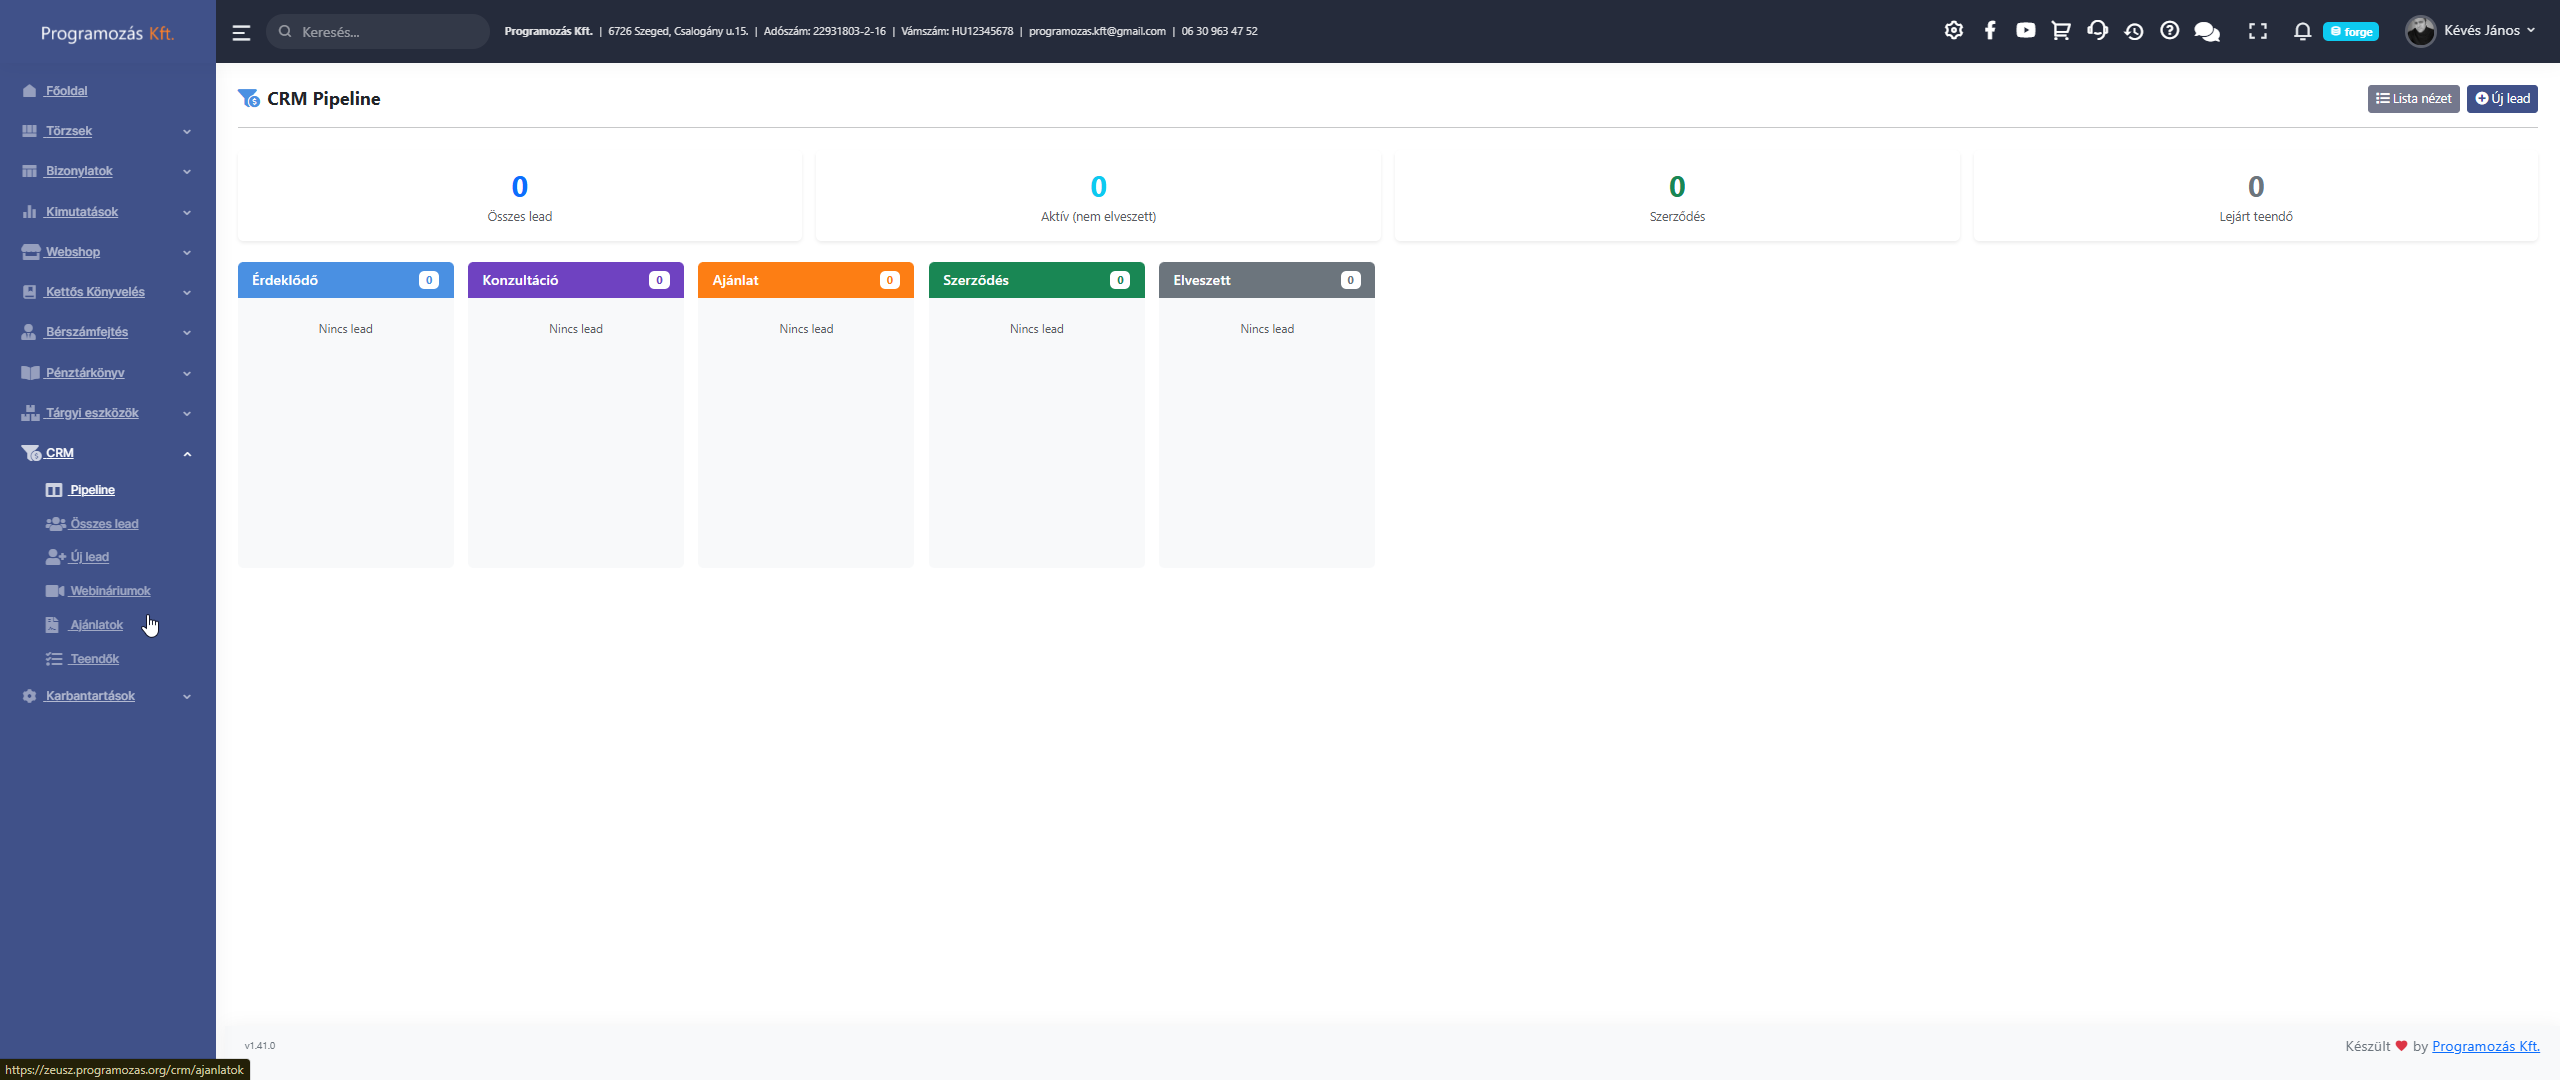Click the Webináriumok camera icon
The width and height of the screenshot is (2560, 1080).
(55, 591)
